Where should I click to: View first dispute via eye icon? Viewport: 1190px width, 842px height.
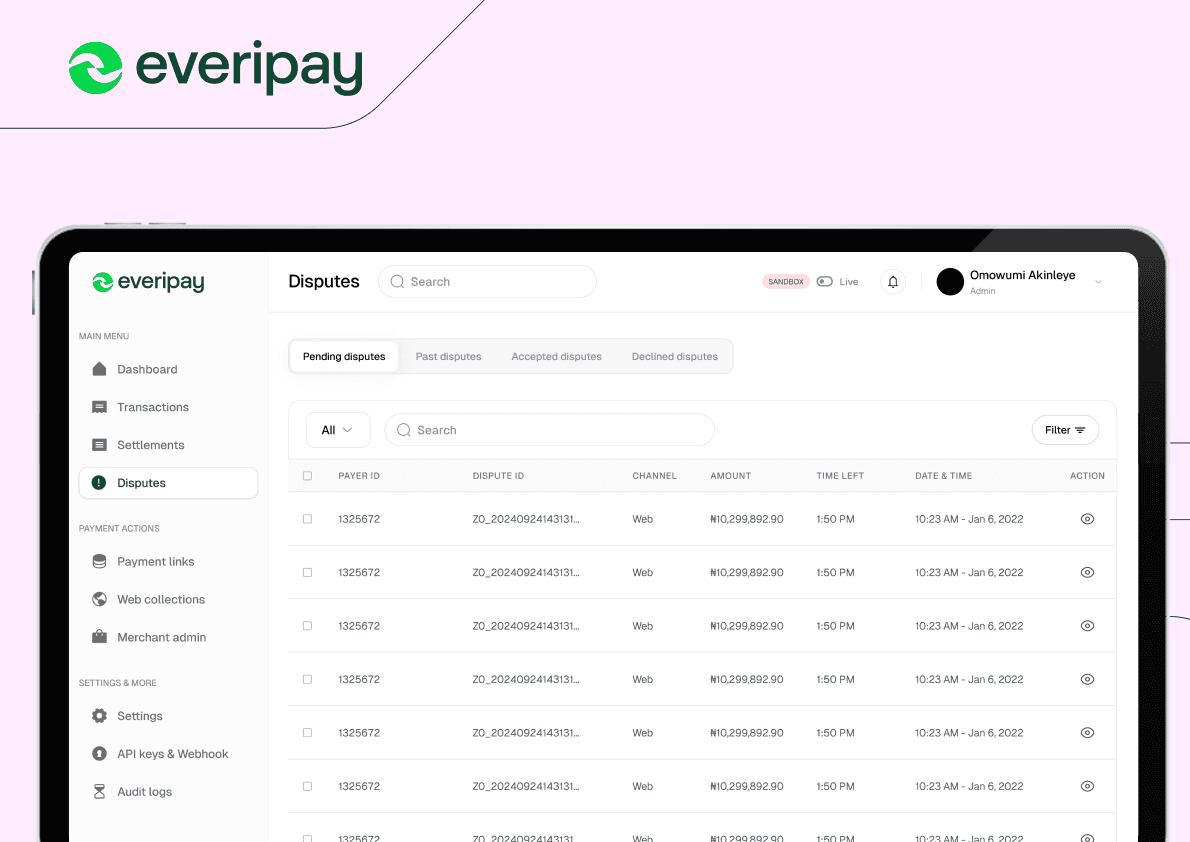pos(1088,519)
